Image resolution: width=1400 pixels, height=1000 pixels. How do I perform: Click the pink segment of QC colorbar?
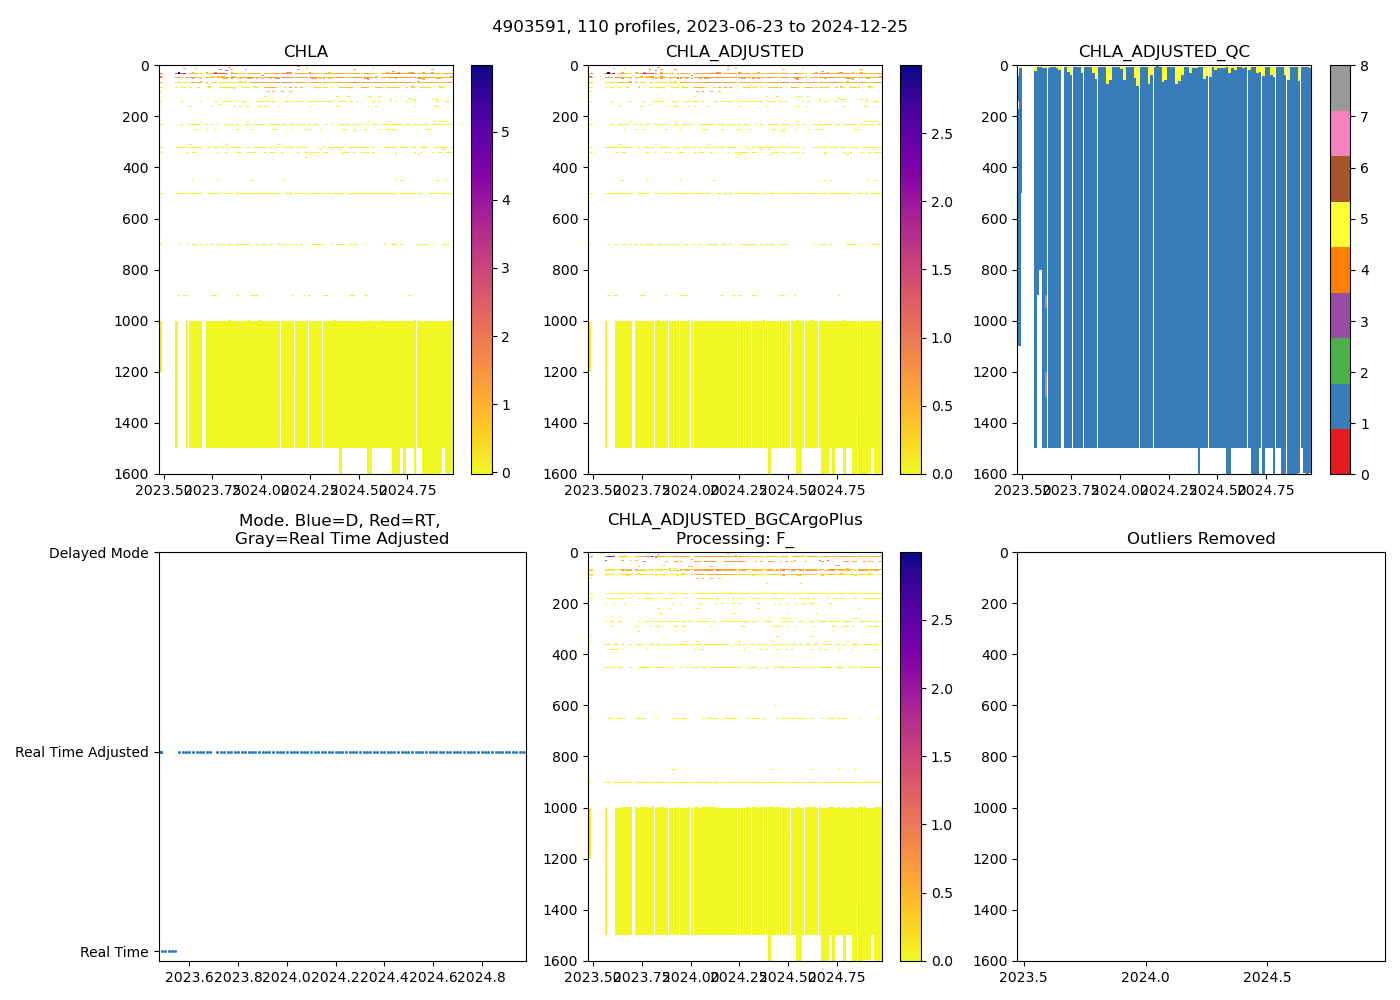tap(1340, 133)
